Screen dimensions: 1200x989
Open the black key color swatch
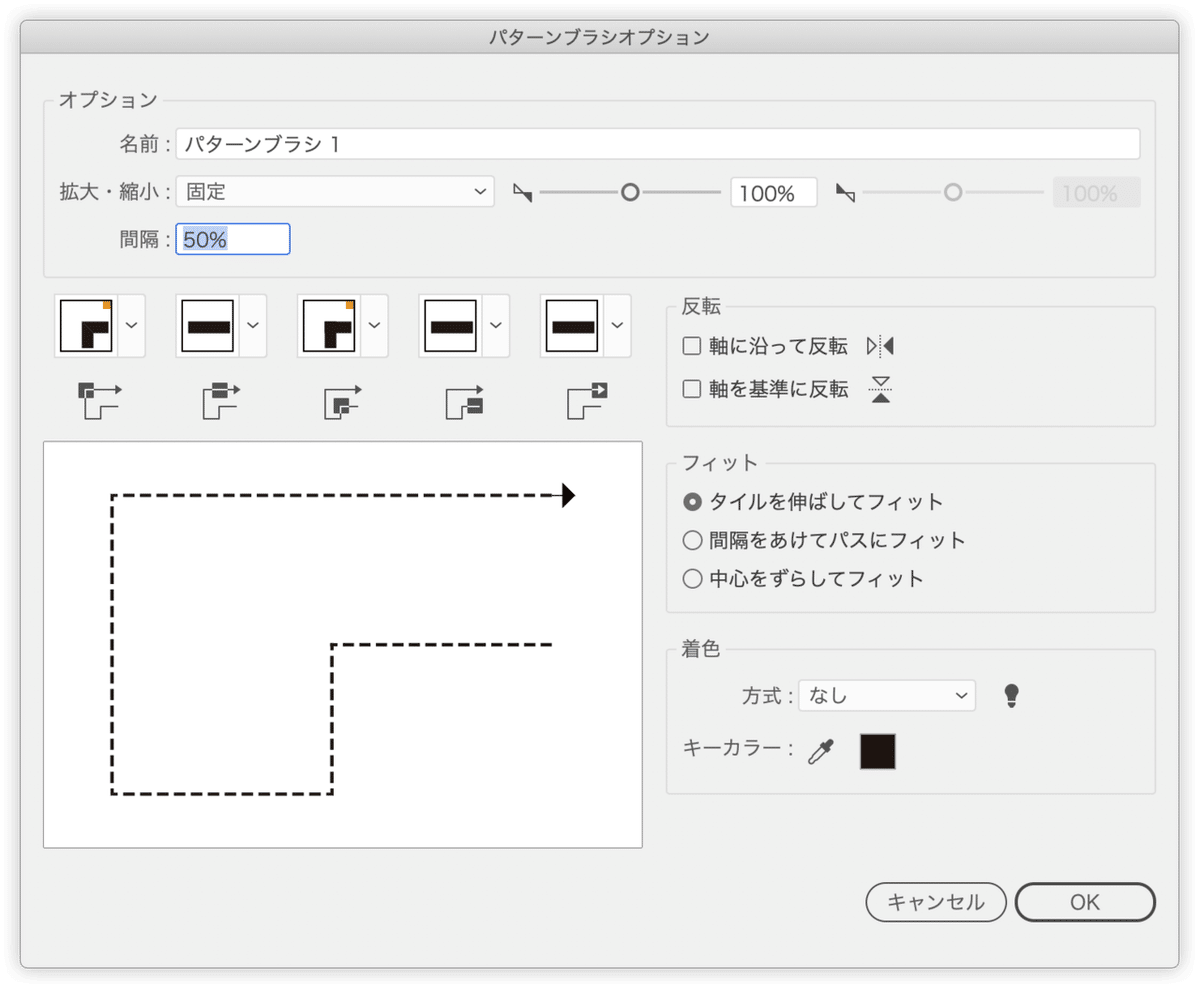tap(878, 752)
